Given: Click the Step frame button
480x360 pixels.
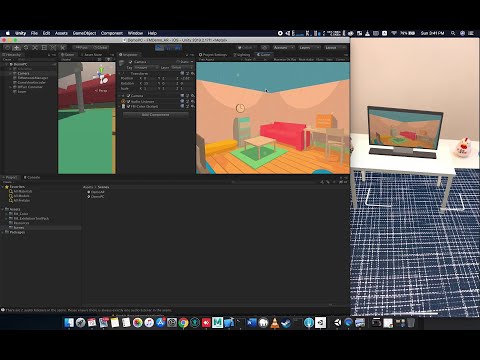Looking at the screenshot, I should coord(177,48).
